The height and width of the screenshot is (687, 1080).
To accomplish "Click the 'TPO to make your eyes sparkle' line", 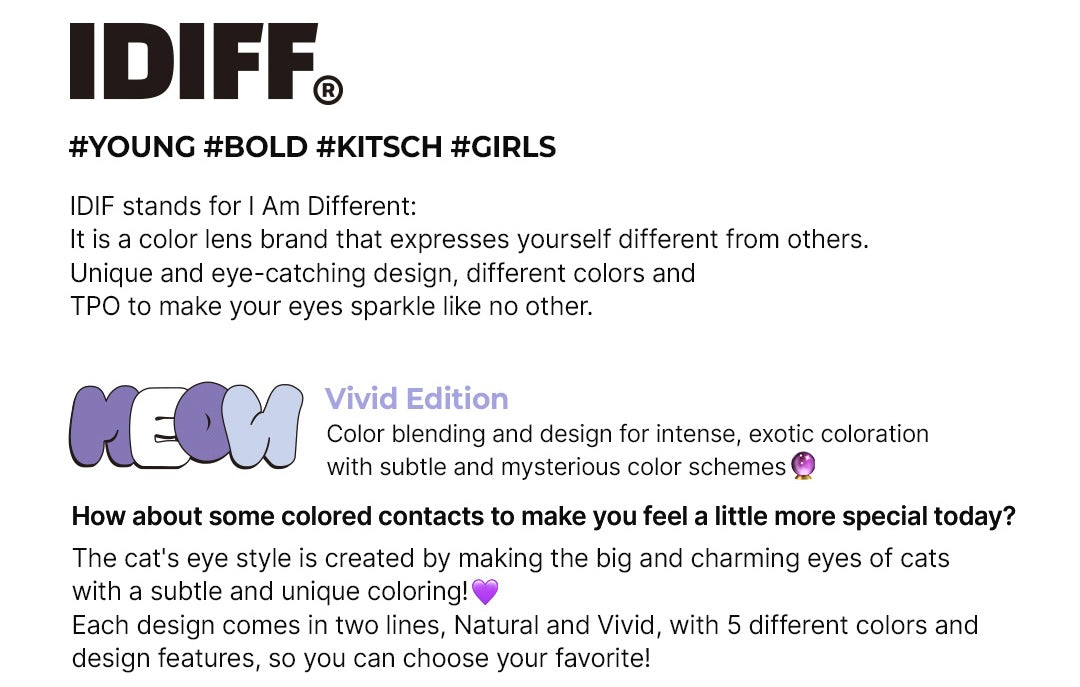I will click(331, 306).
